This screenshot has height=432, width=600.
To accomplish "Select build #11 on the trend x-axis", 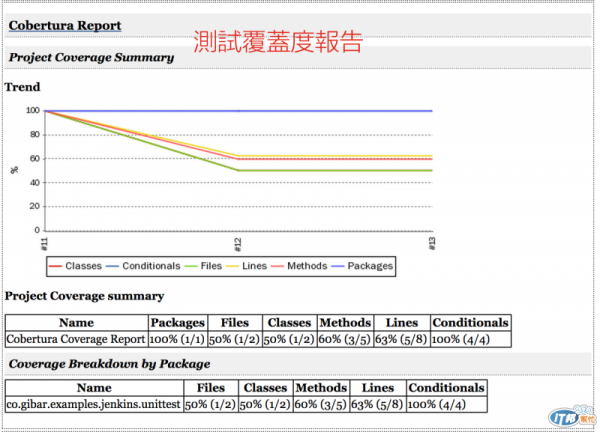I will click(x=45, y=244).
